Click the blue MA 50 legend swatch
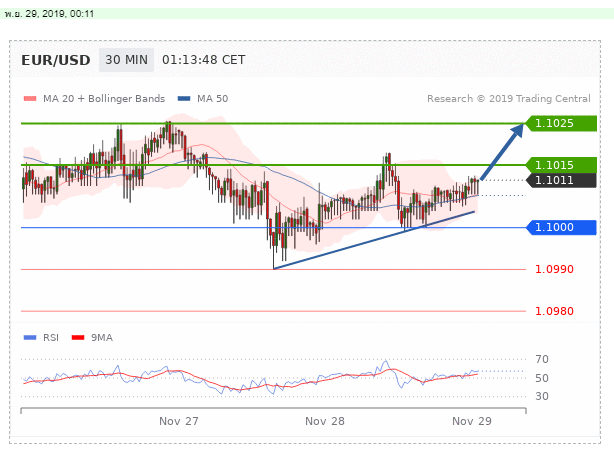This screenshot has width=614, height=452. (x=184, y=99)
